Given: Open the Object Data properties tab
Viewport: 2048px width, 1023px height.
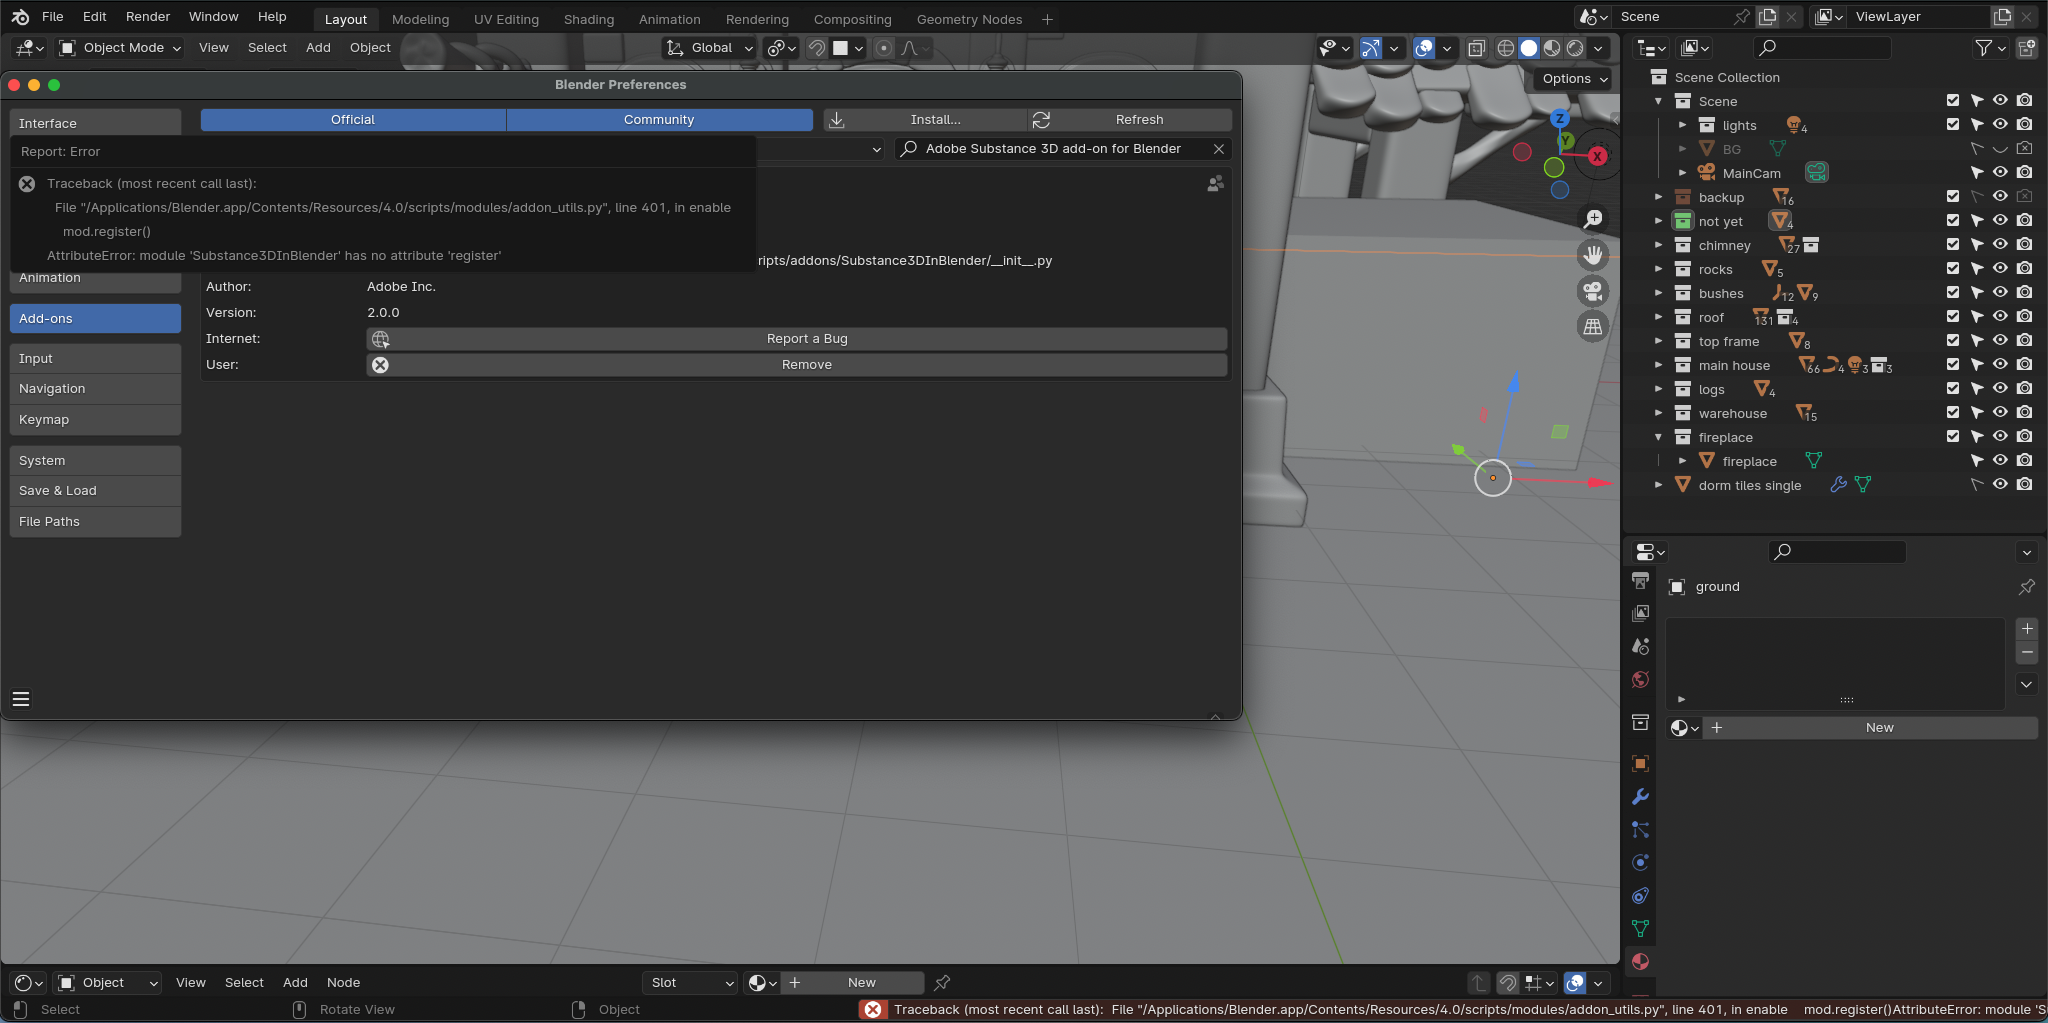Looking at the screenshot, I should pyautogui.click(x=1640, y=929).
